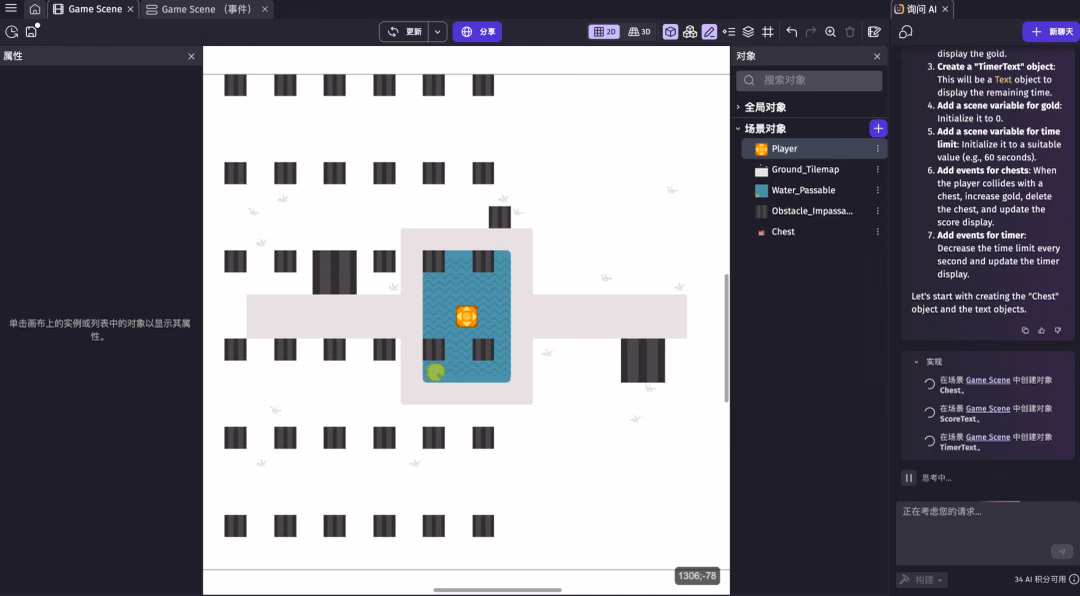
Task: Show info about available AI credits
Action: (x=1074, y=579)
